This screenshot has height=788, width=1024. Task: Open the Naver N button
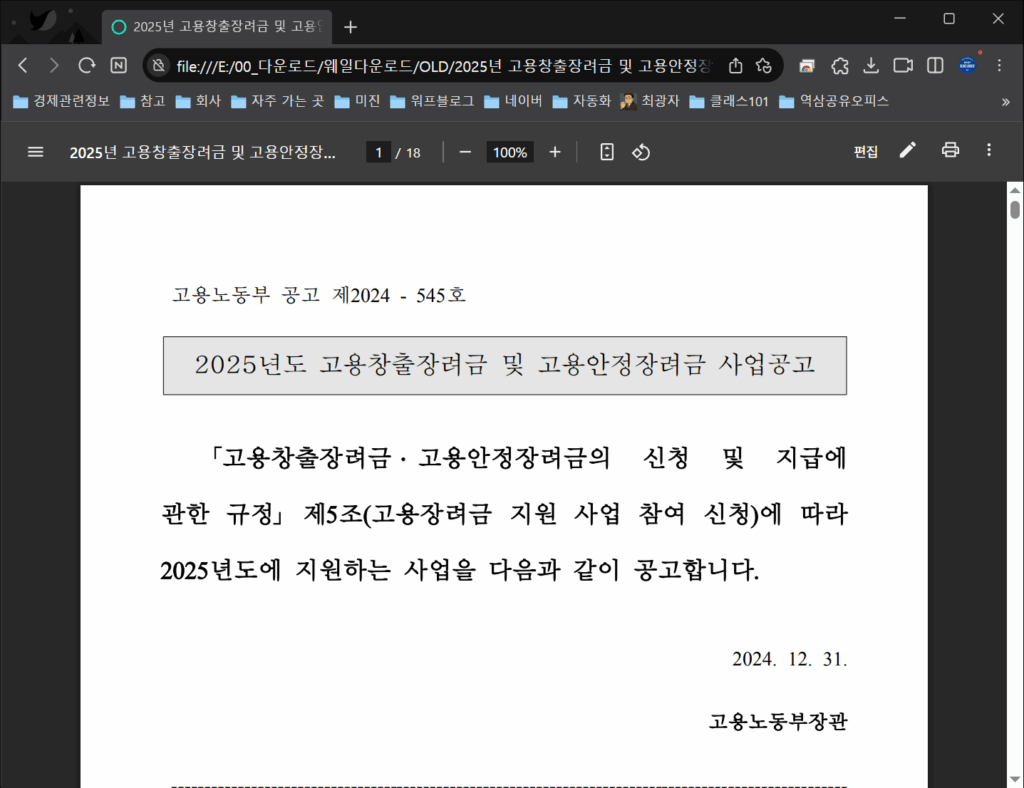118,65
